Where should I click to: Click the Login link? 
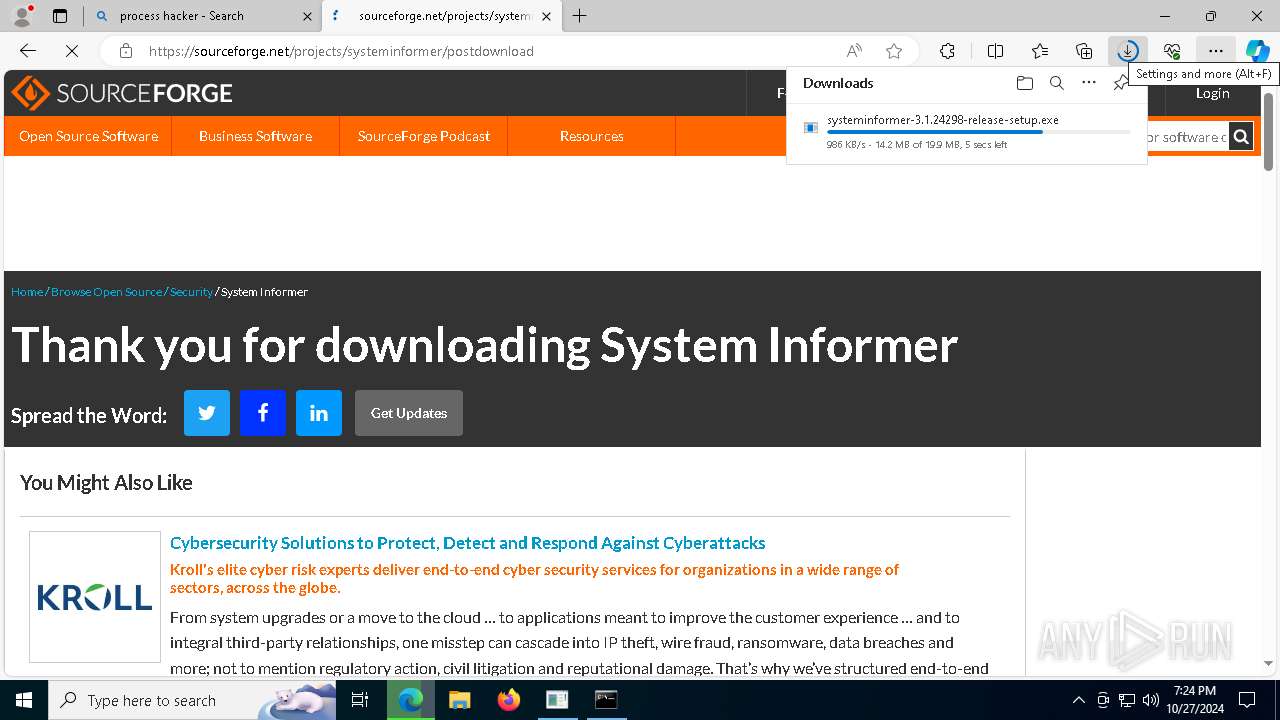click(x=1212, y=93)
